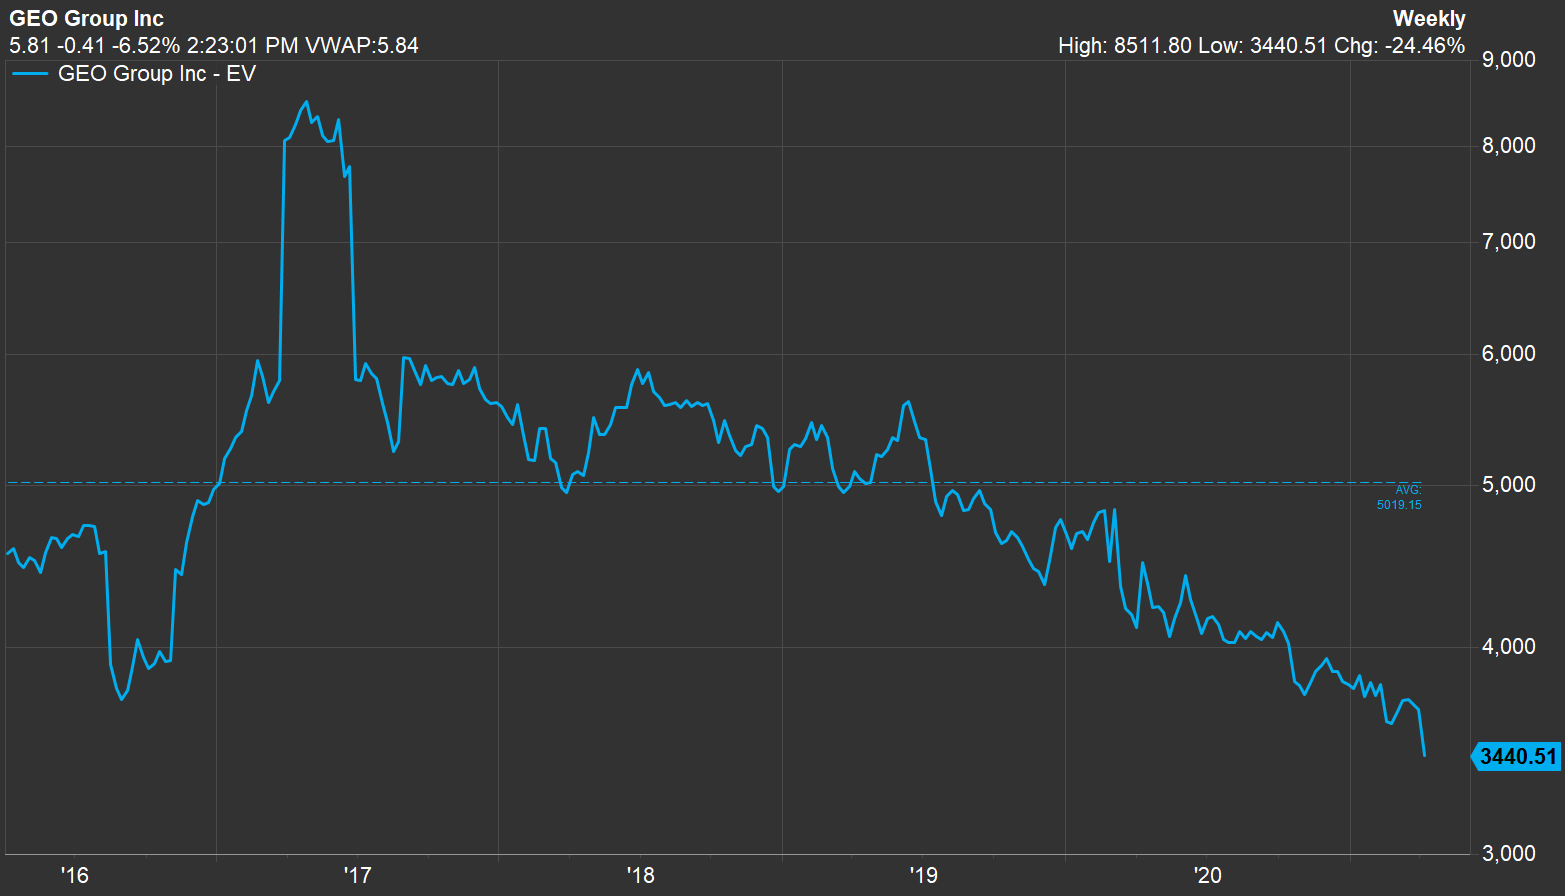Click the 4,000 y-axis label
This screenshot has width=1565, height=896.
click(1508, 647)
